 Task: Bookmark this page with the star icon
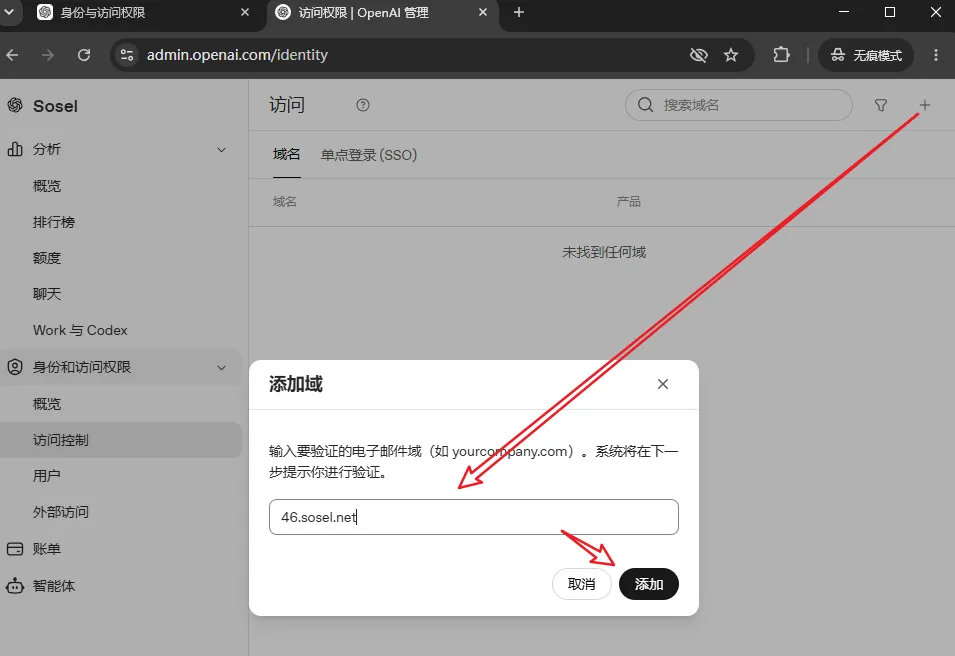coord(731,55)
